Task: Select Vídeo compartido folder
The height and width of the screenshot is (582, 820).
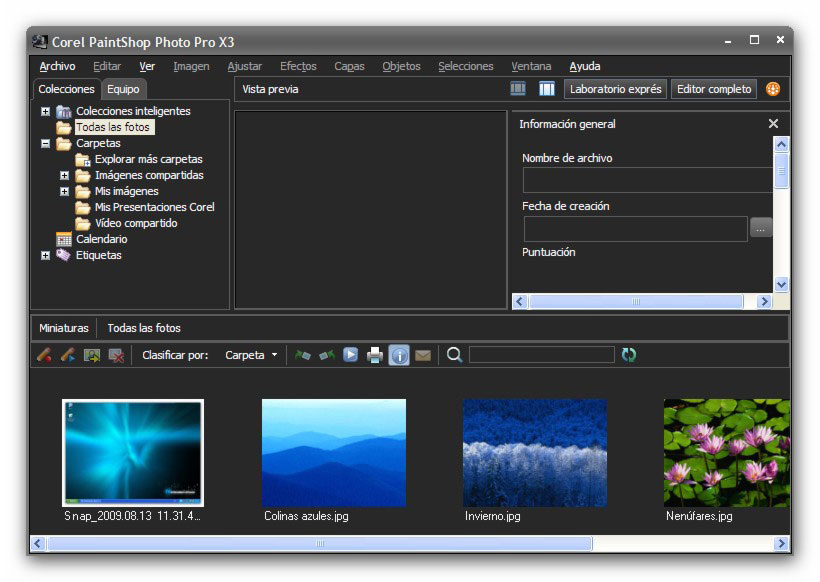Action: (x=136, y=223)
